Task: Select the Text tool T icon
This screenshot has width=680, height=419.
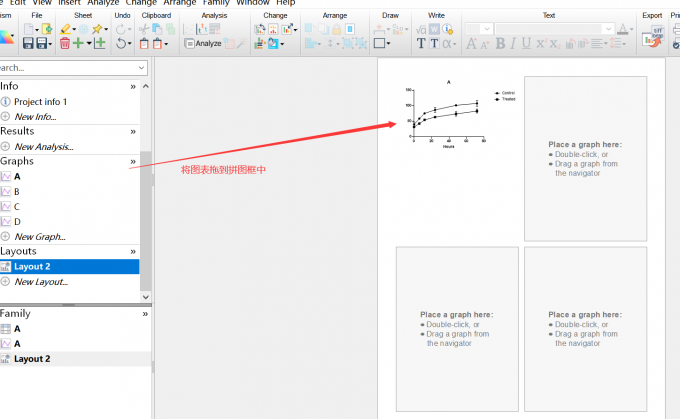Action: tap(421, 44)
